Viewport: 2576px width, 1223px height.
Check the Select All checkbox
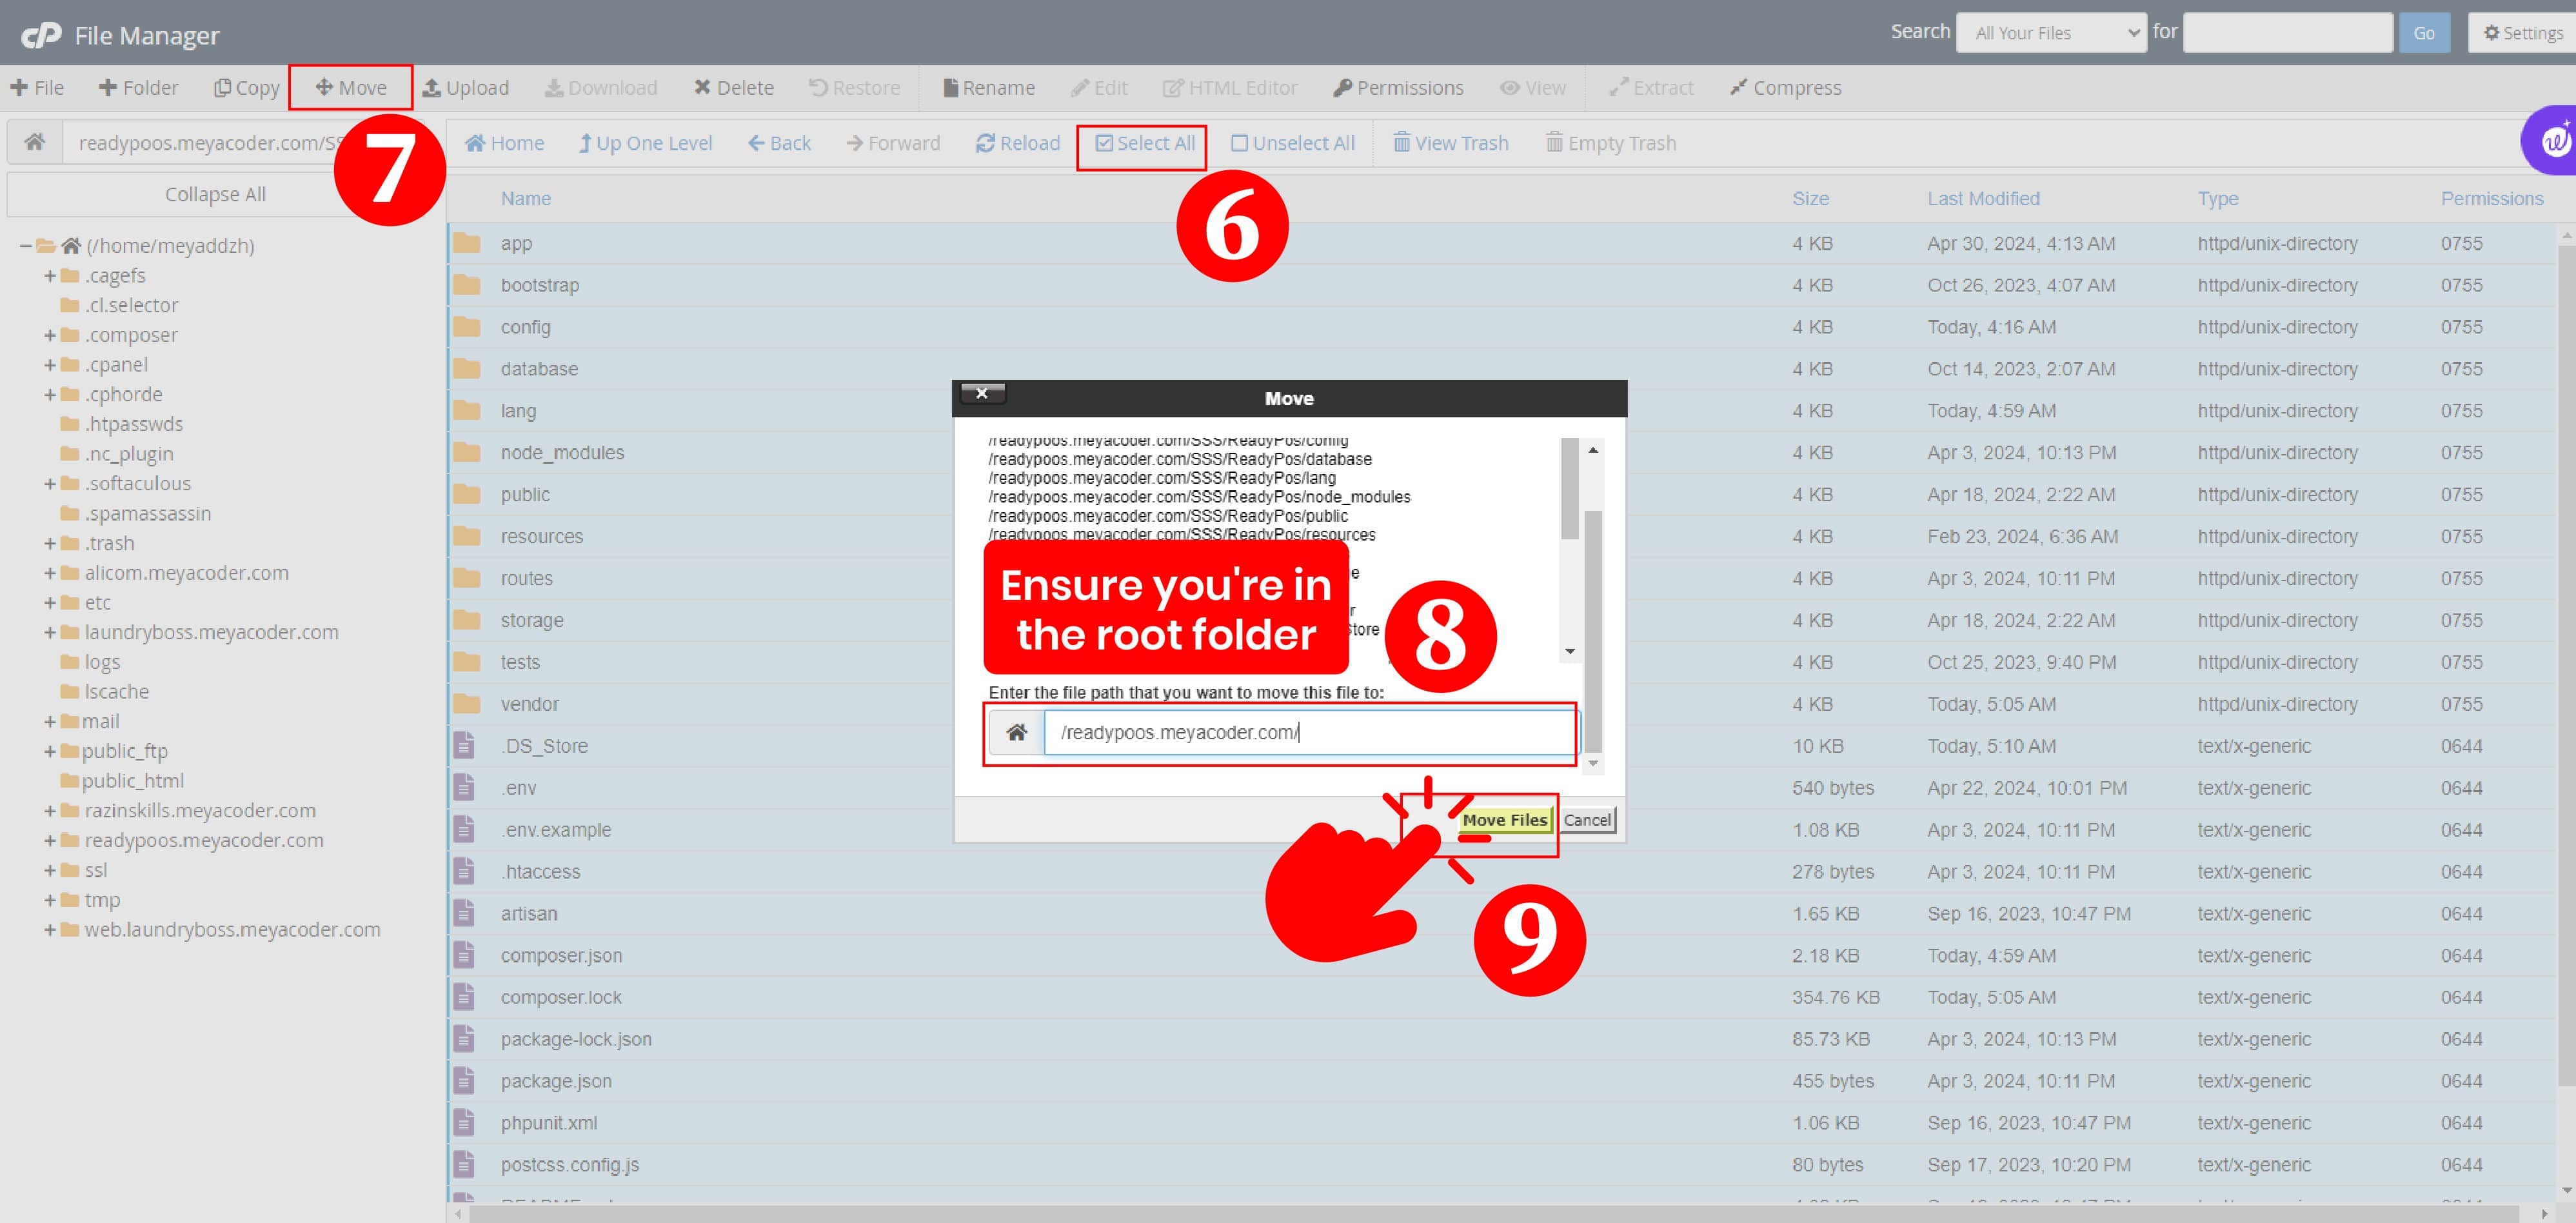click(x=1104, y=143)
